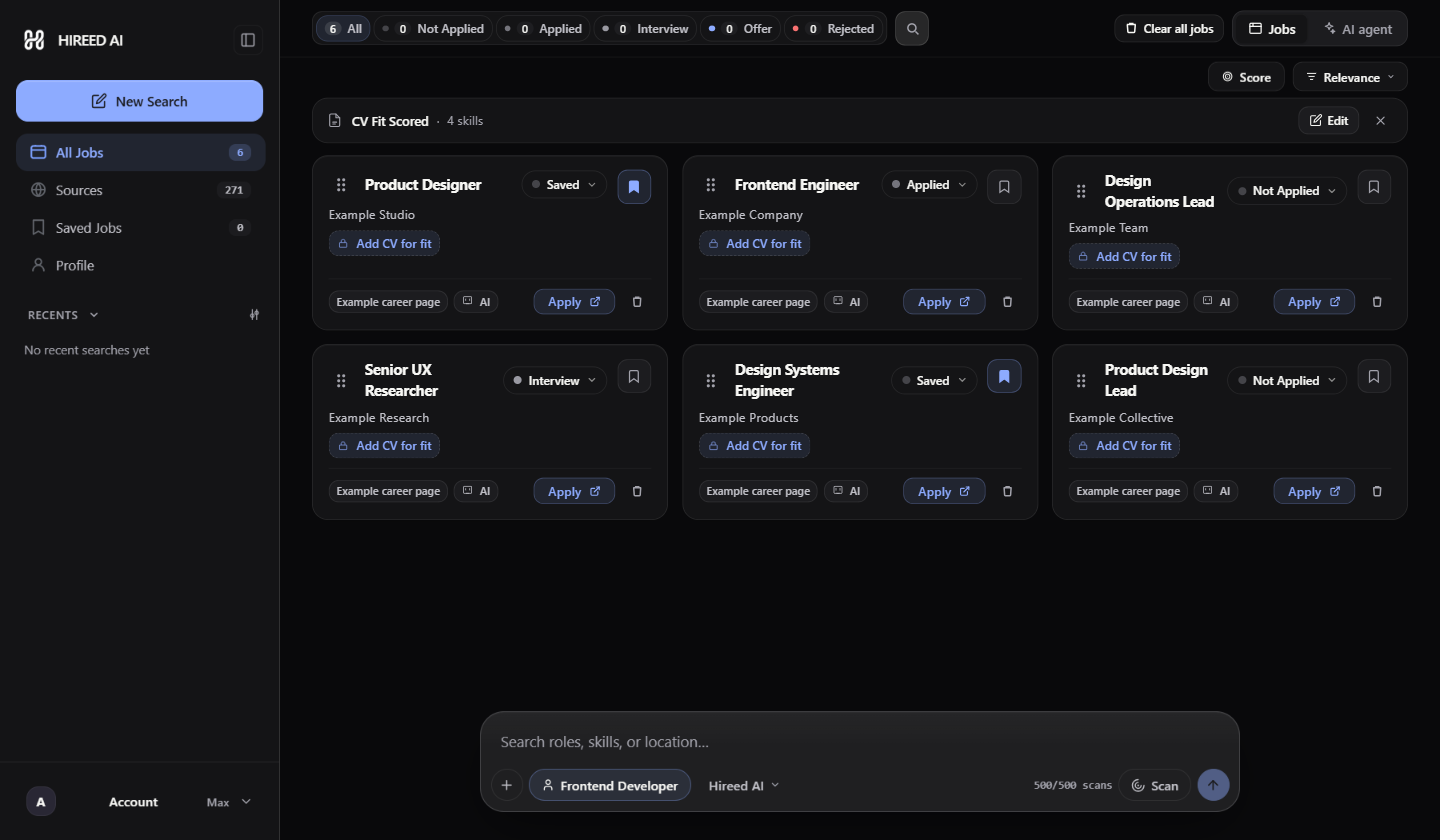This screenshot has height=840, width=1440.
Task: Open Sources in the sidebar
Action: point(140,190)
